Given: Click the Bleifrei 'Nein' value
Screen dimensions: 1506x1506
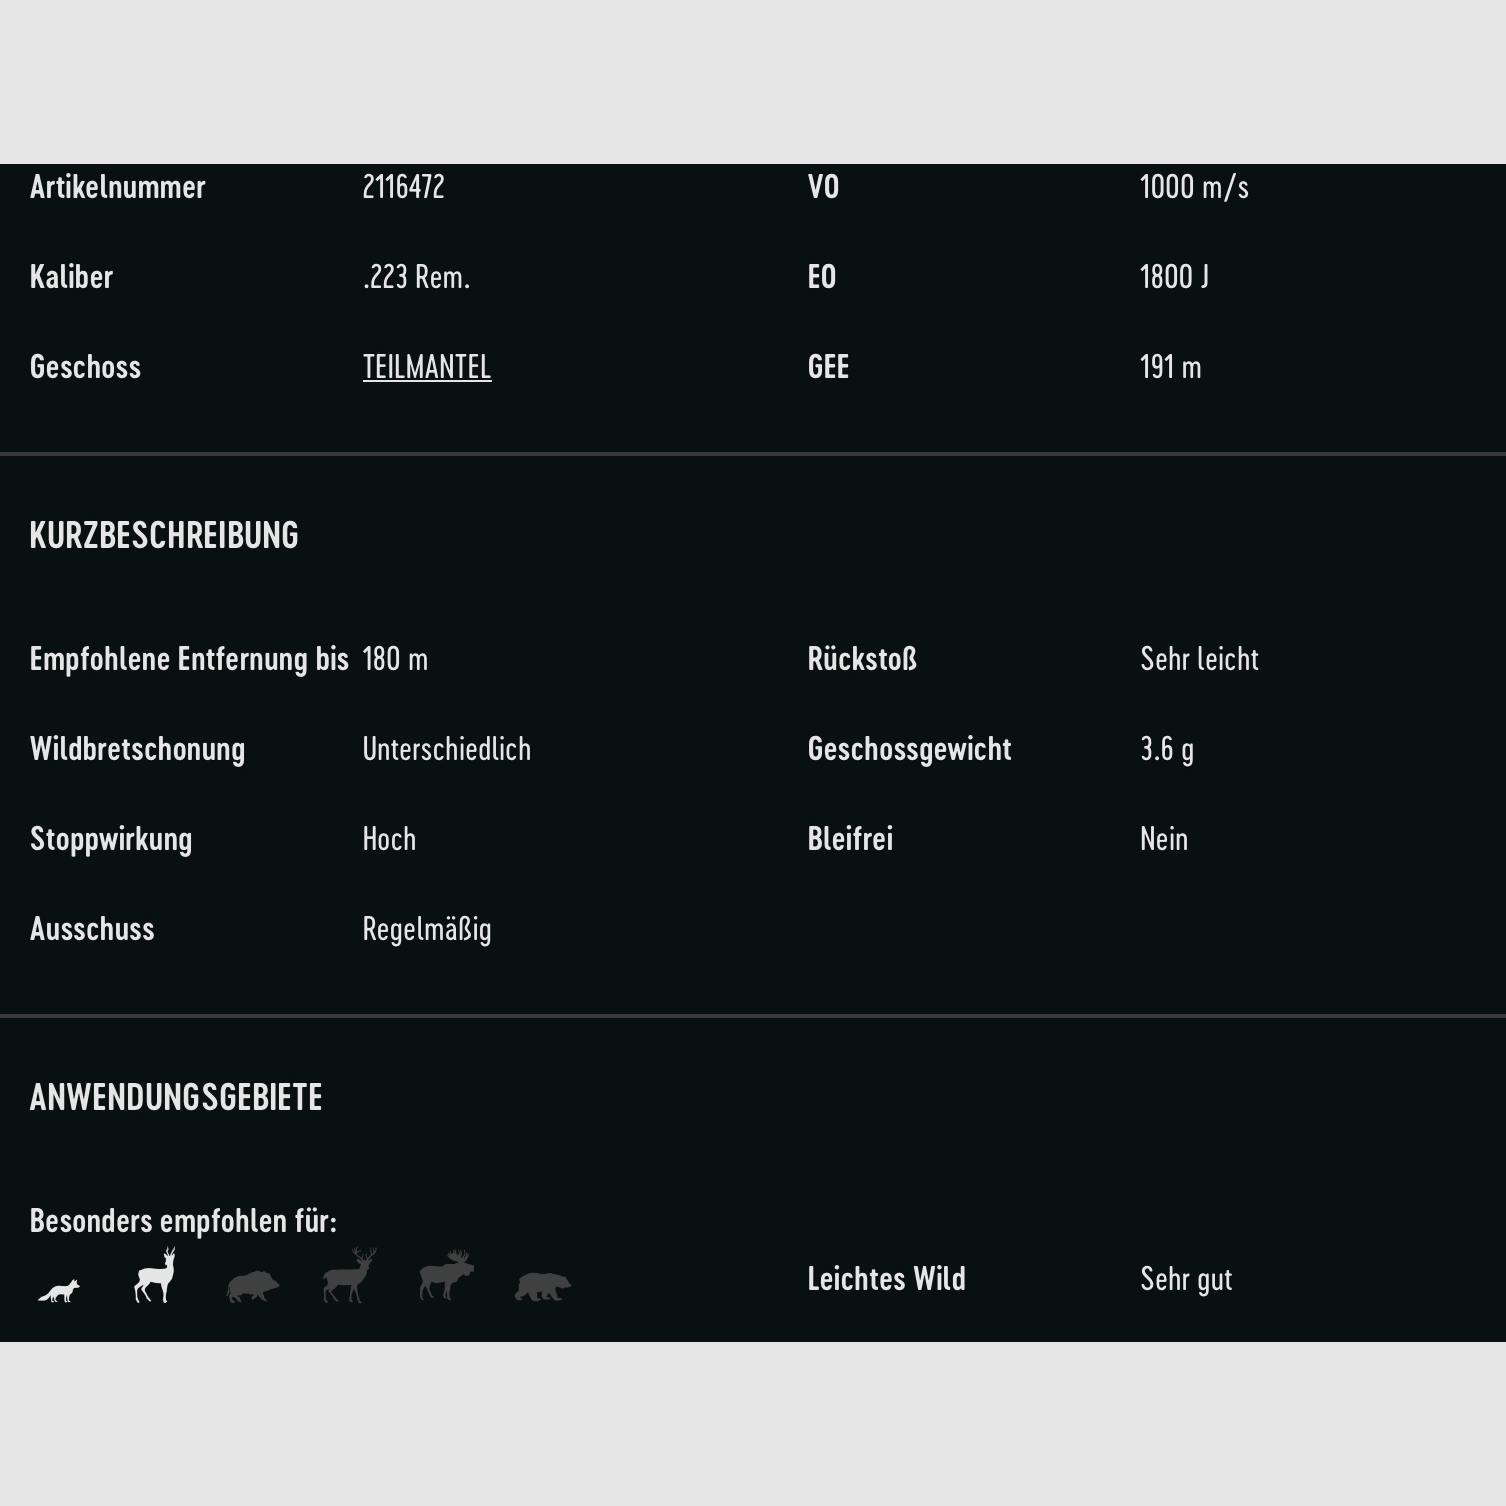Looking at the screenshot, I should coord(1164,839).
